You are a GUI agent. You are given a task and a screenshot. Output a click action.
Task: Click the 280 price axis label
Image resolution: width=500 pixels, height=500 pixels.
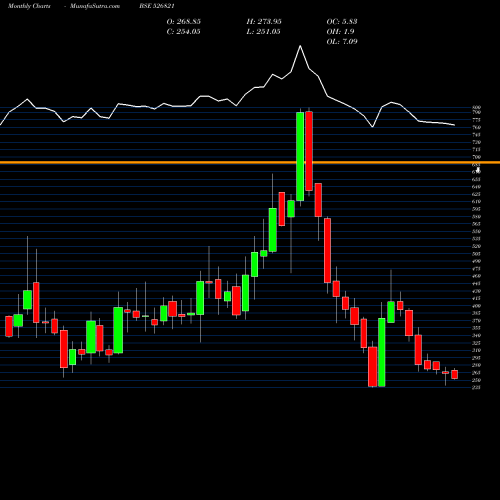point(476,365)
